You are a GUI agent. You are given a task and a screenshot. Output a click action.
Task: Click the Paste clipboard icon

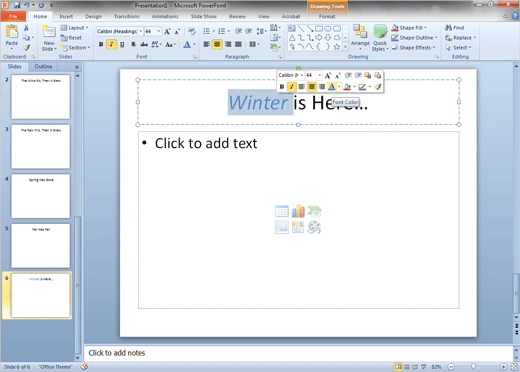click(x=12, y=32)
